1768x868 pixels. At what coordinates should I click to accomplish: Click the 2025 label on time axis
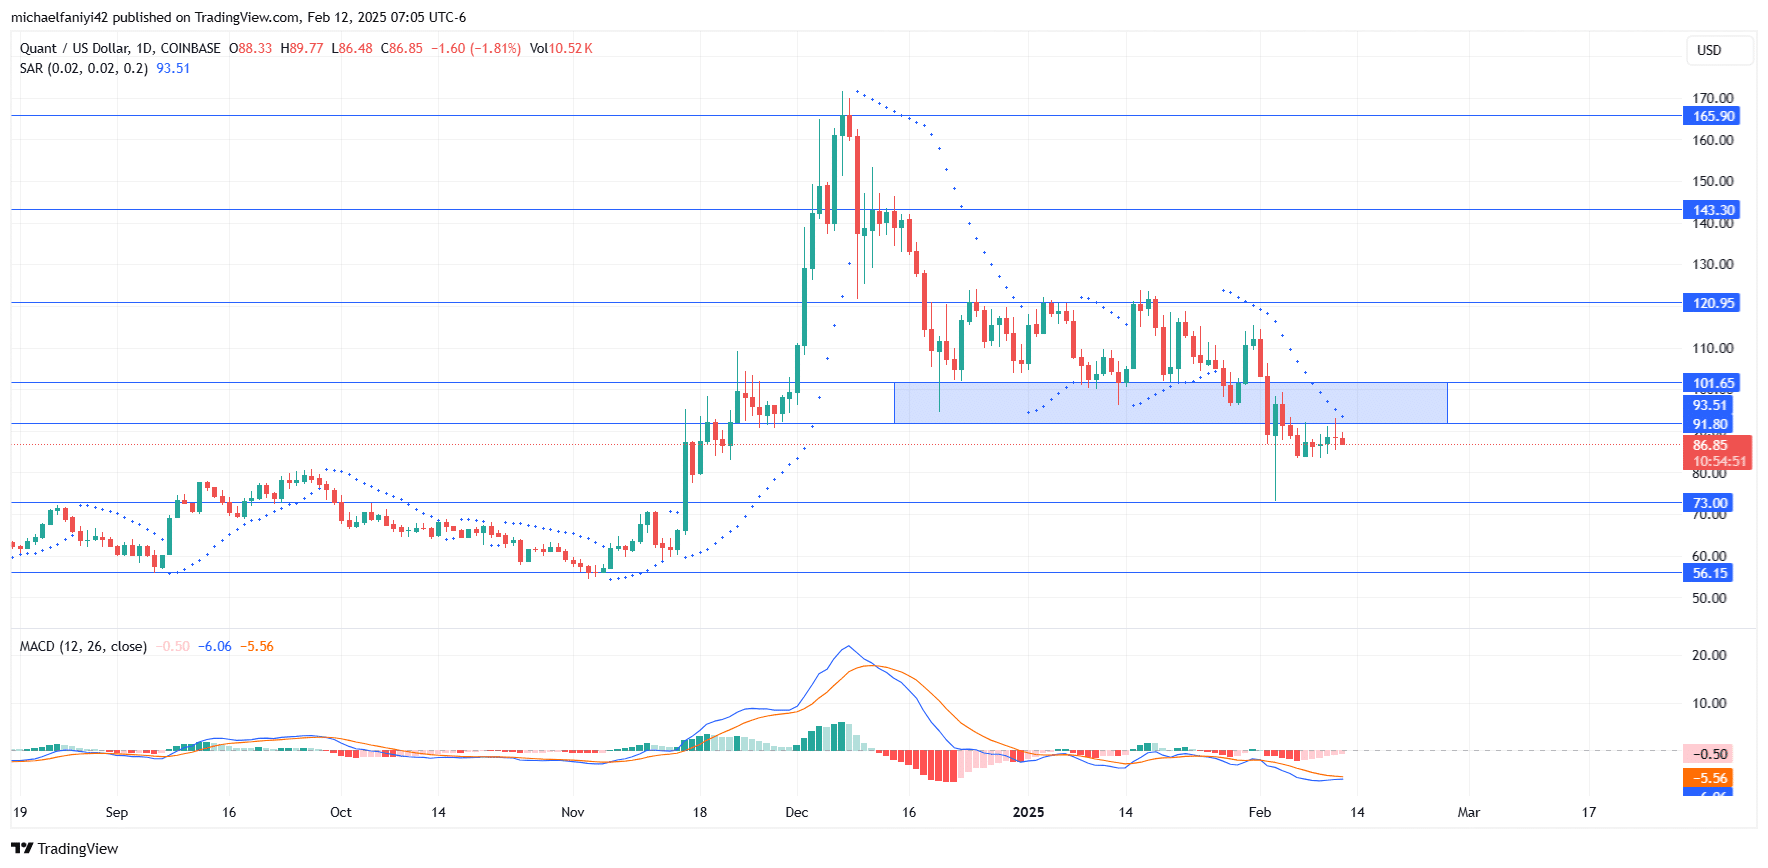pyautogui.click(x=1028, y=812)
